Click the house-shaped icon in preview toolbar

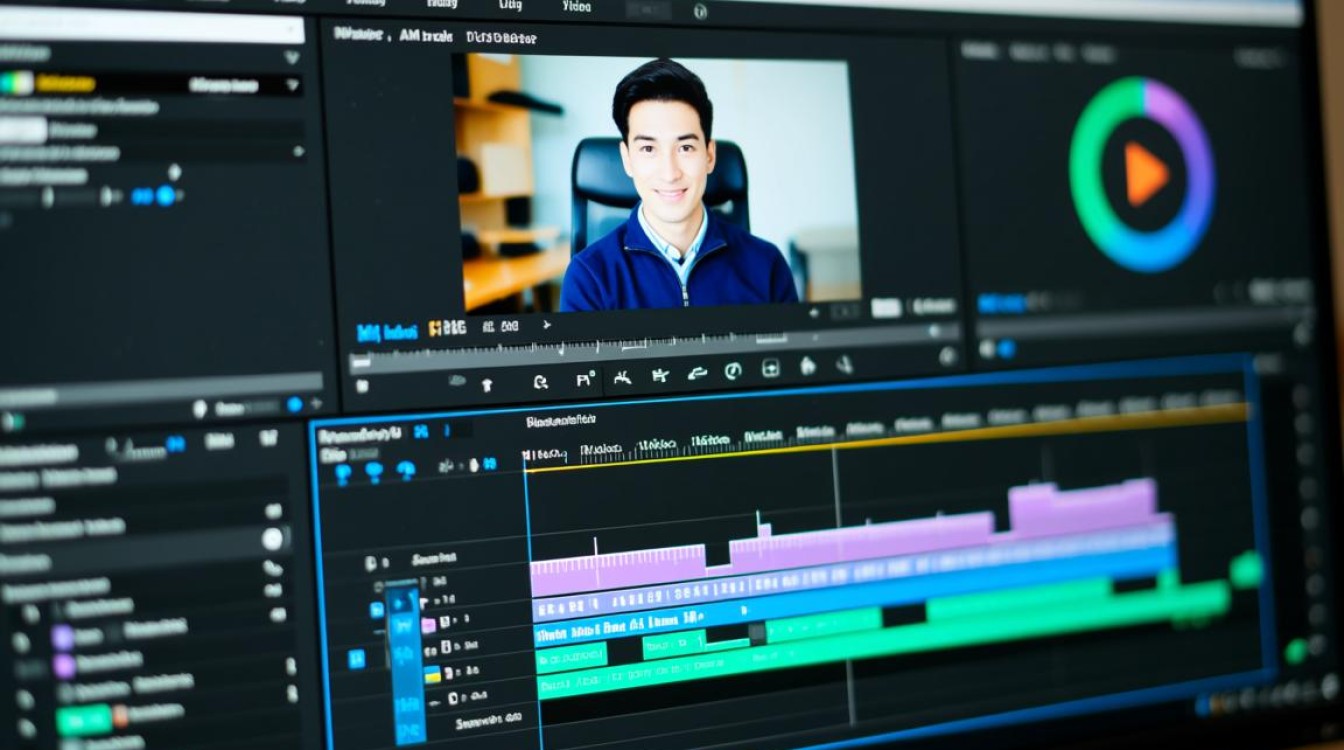click(x=807, y=367)
